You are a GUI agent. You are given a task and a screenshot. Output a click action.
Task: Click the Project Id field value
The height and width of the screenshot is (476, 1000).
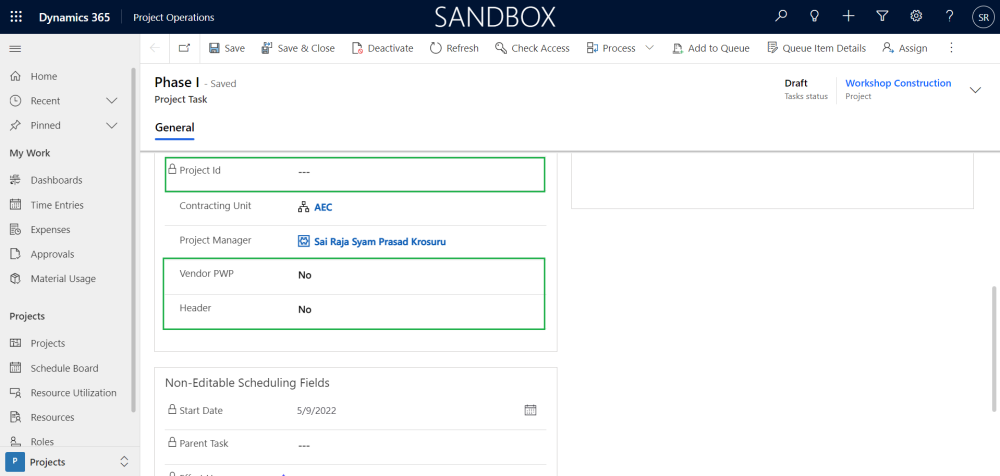304,172
